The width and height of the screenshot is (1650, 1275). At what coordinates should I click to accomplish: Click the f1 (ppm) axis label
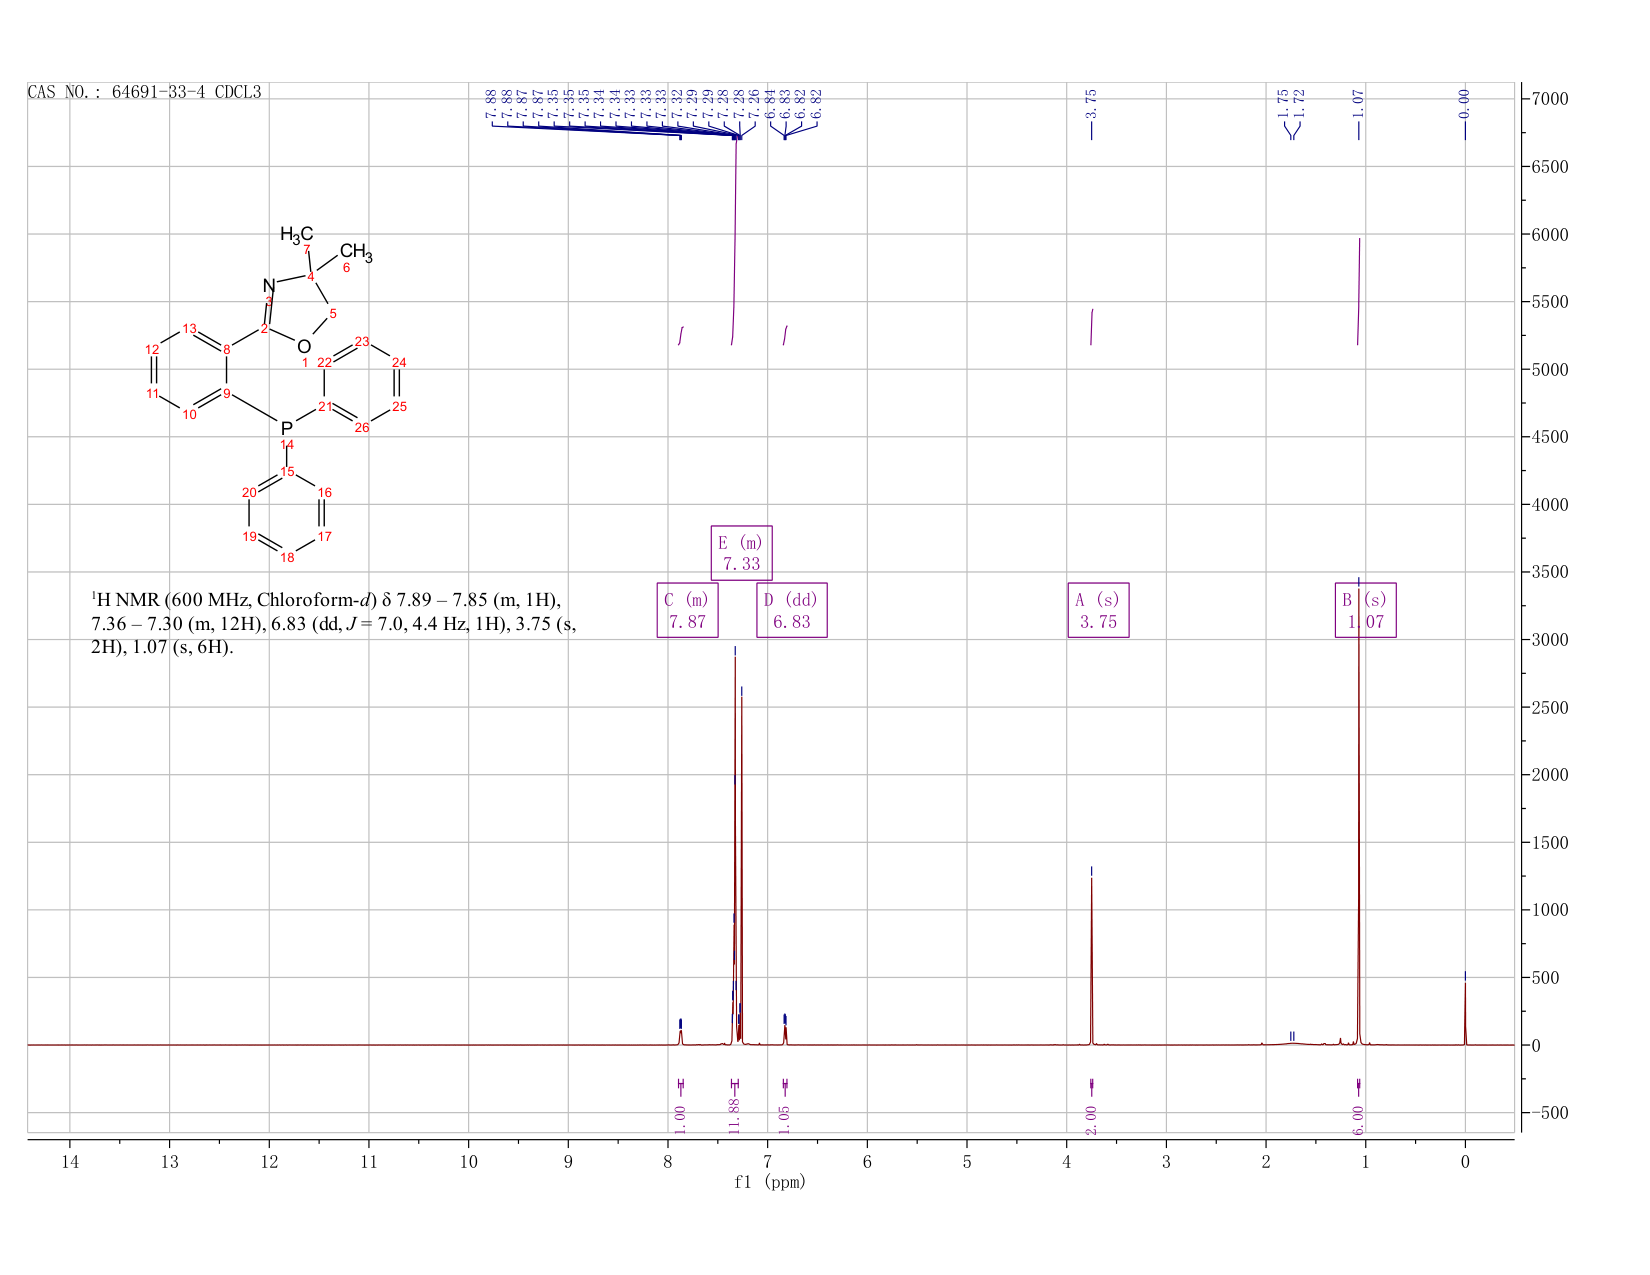770,1182
